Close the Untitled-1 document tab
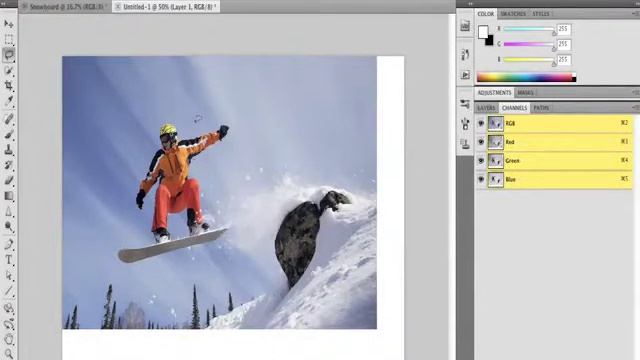The height and width of the screenshot is (360, 640). [118, 7]
